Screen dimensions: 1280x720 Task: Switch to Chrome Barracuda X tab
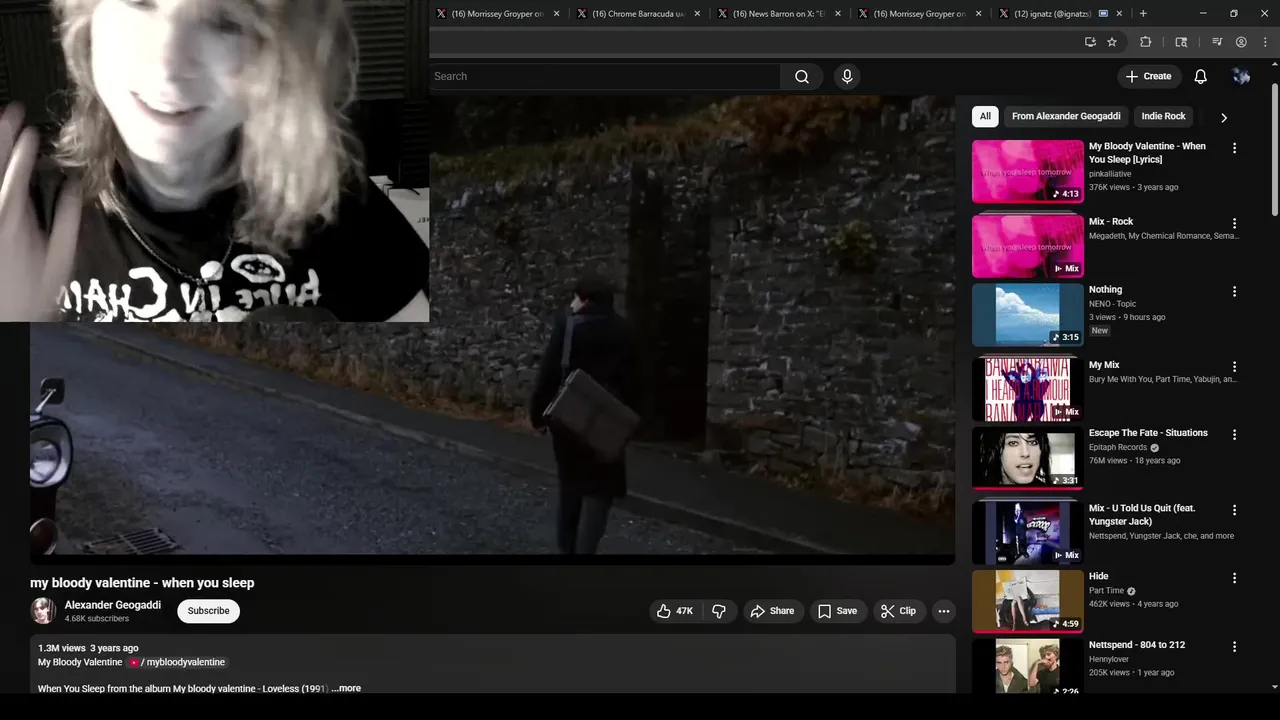click(637, 14)
